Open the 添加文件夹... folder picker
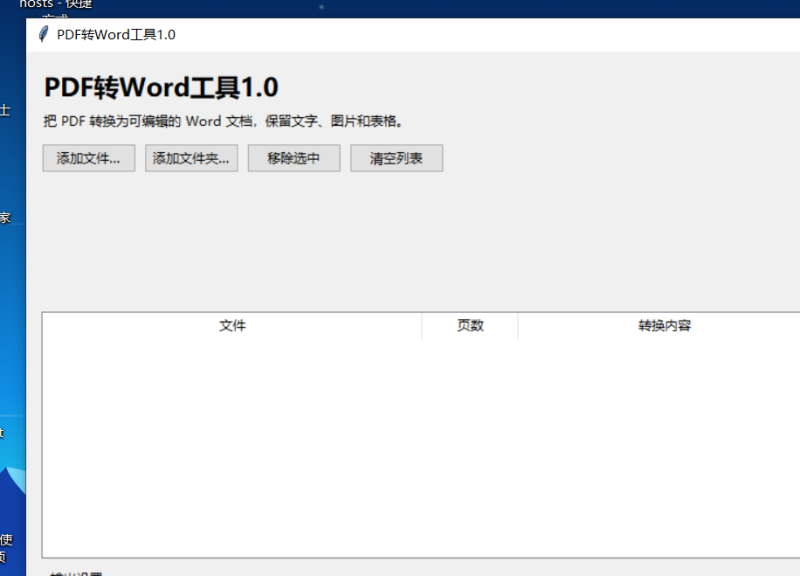Image resolution: width=800 pixels, height=576 pixels. pyautogui.click(x=191, y=158)
